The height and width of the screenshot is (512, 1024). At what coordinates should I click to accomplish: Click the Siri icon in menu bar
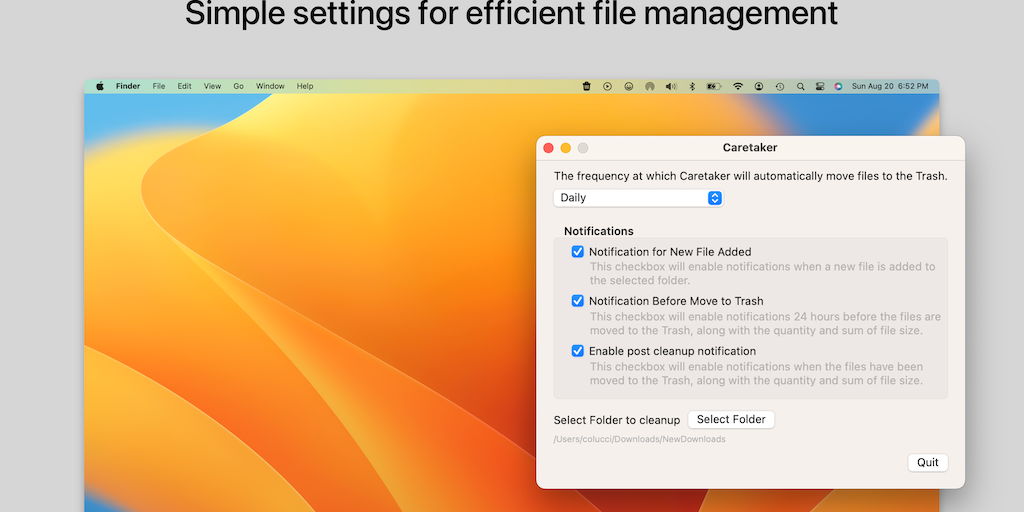(x=838, y=87)
